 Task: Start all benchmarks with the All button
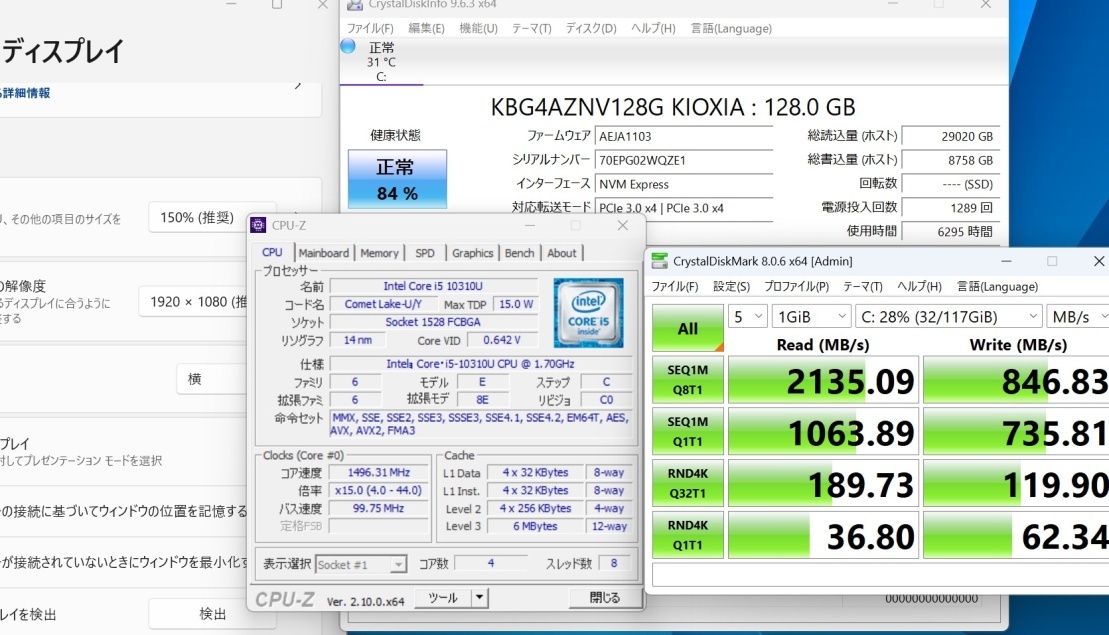tap(688, 328)
